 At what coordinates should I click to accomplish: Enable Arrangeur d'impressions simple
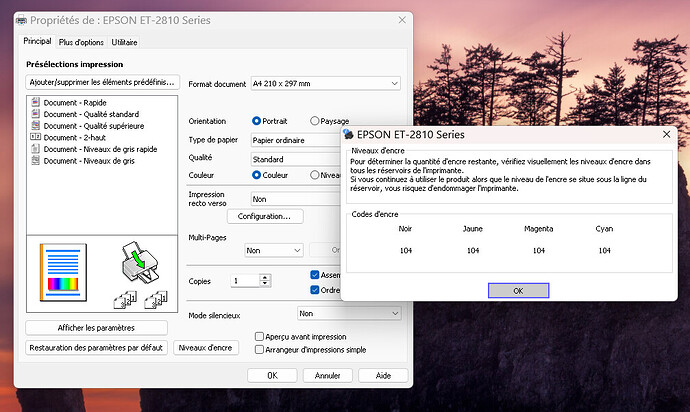click(260, 349)
